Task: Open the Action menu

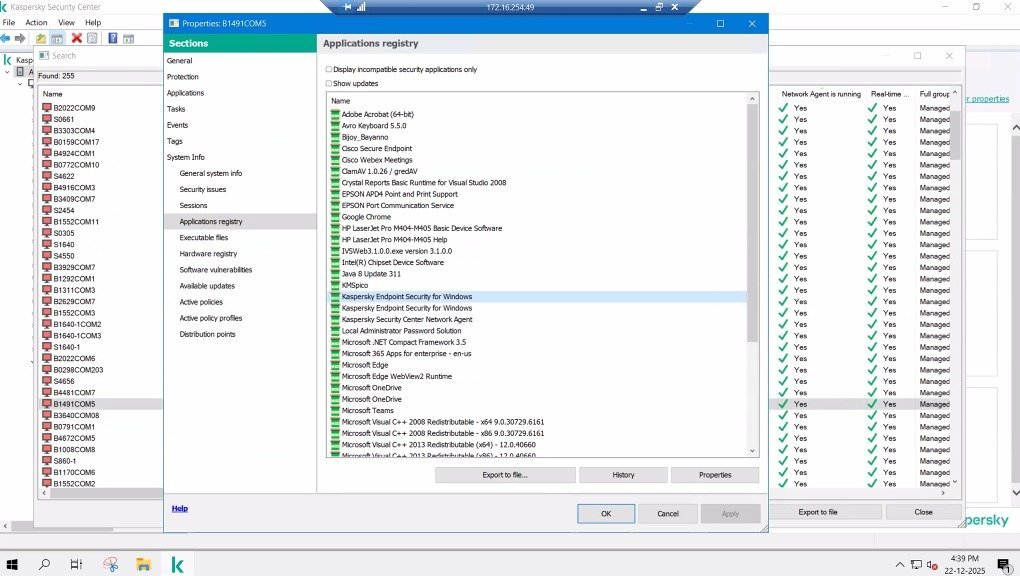Action: click(x=36, y=22)
